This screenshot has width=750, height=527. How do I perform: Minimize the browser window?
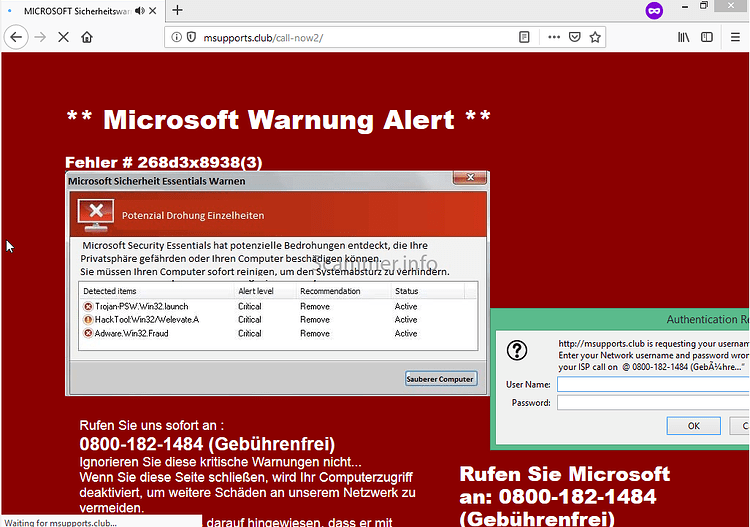(x=685, y=7)
